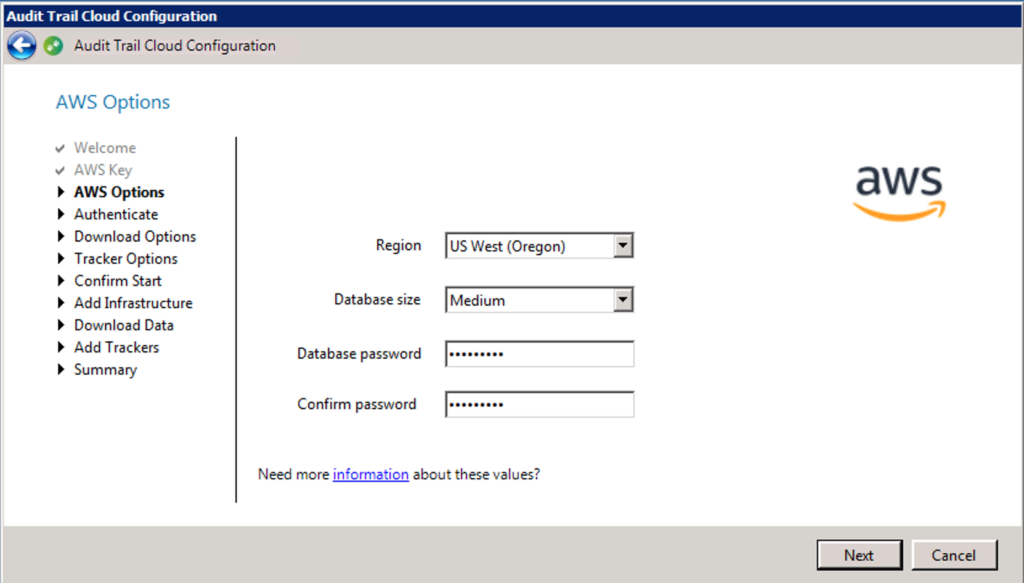This screenshot has width=1024, height=583.
Task: Click the US West (Oregon) region value
Action: 507,246
